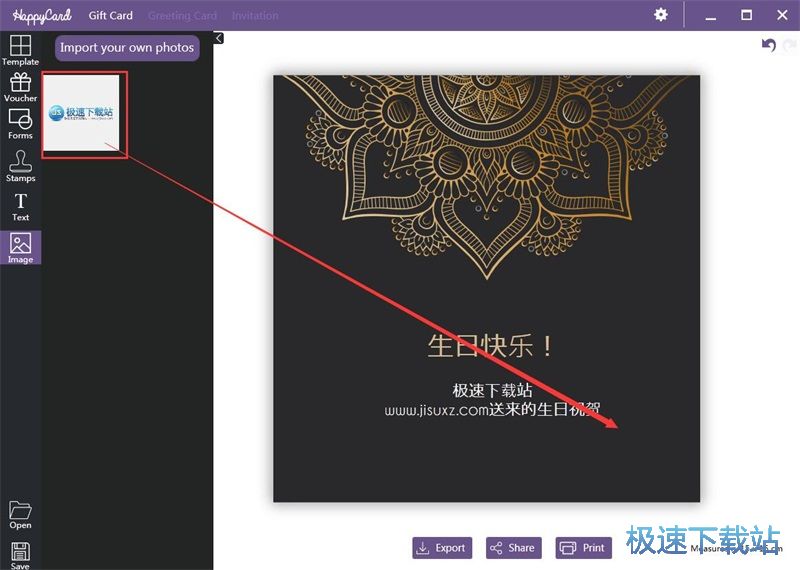Undo the last action
Image resolution: width=800 pixels, height=570 pixels.
pyautogui.click(x=769, y=45)
